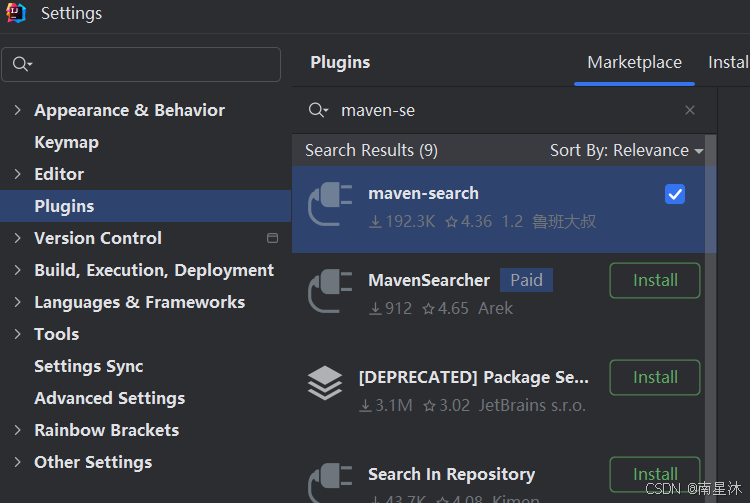Open Settings Sync page
Image resolution: width=750 pixels, height=503 pixels.
tap(88, 366)
